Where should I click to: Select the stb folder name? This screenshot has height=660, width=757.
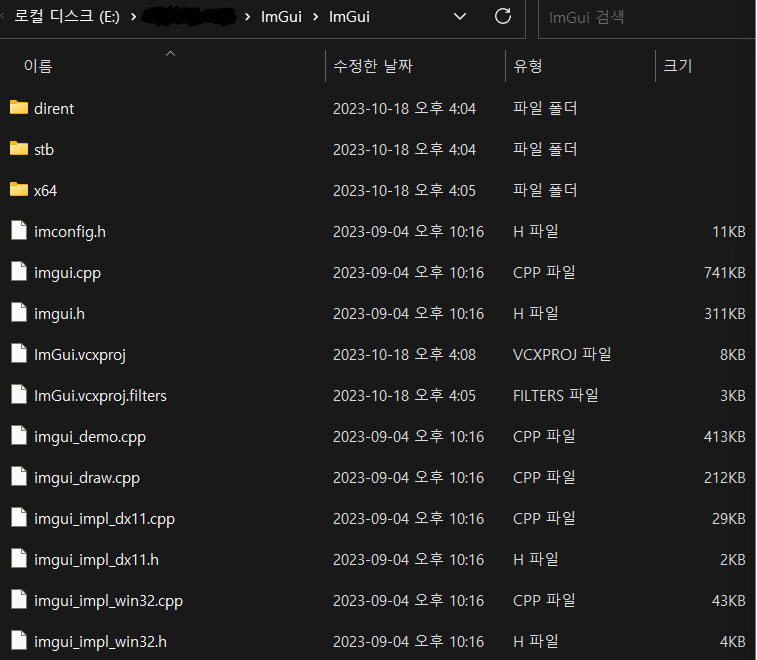[44, 150]
